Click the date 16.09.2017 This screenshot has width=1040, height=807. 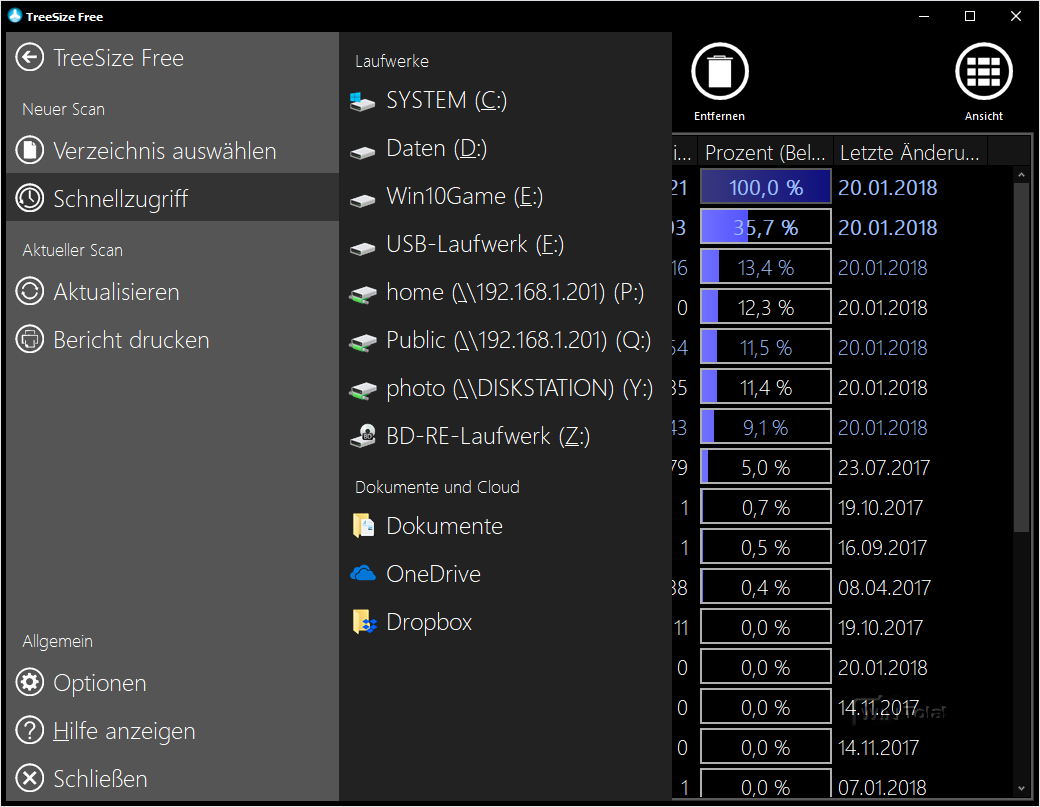(x=882, y=548)
